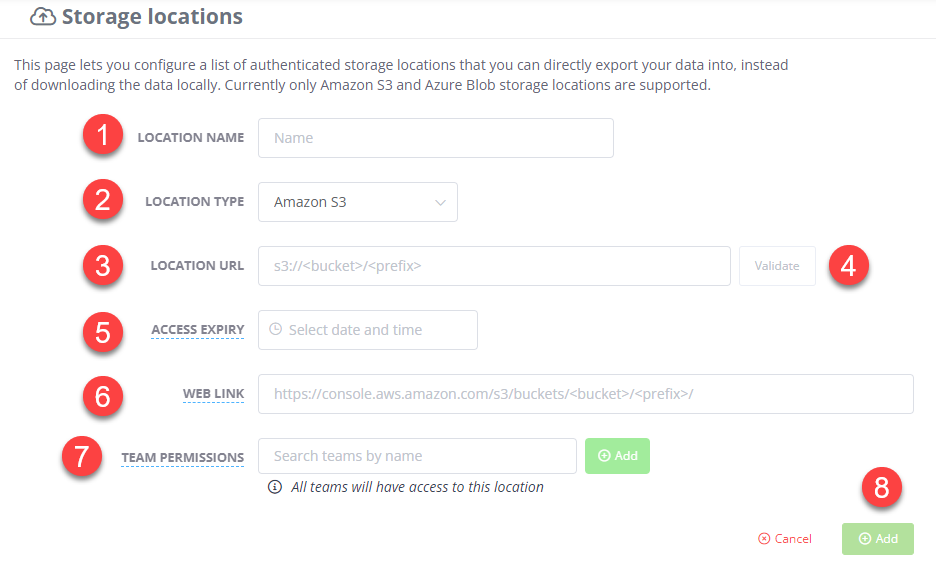Click the underlined Team Permissions label
This screenshot has height=564, width=936.
(x=183, y=457)
